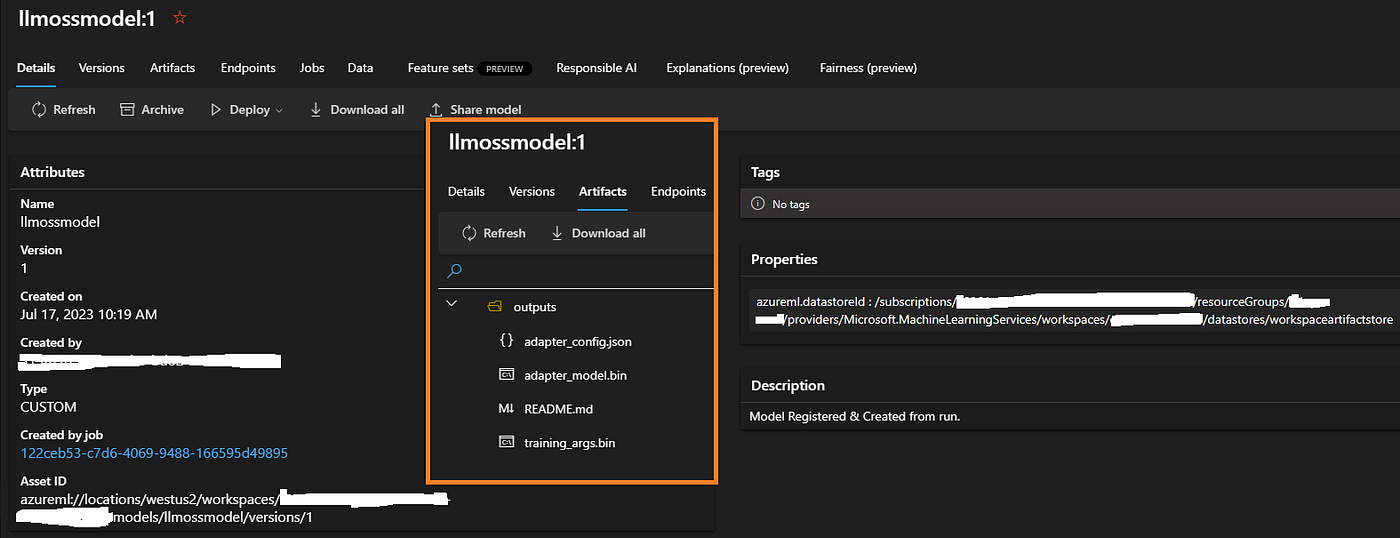Select the training_args.bin file
The image size is (1400, 538).
tap(570, 442)
